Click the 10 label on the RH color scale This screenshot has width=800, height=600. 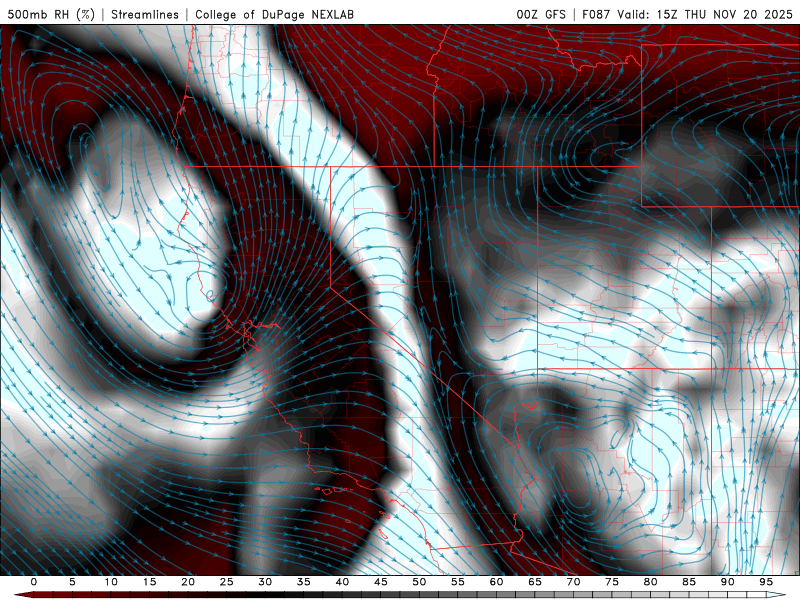[x=111, y=582]
